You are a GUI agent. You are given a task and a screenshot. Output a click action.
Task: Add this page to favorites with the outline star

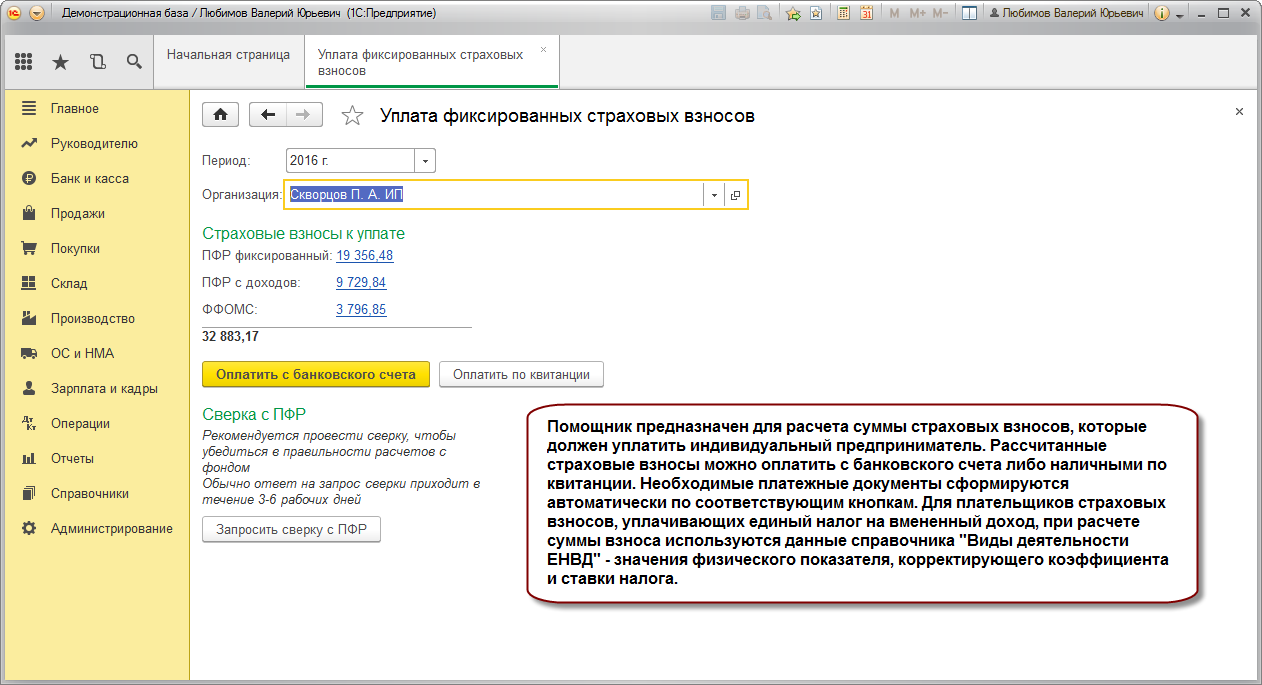coord(352,116)
